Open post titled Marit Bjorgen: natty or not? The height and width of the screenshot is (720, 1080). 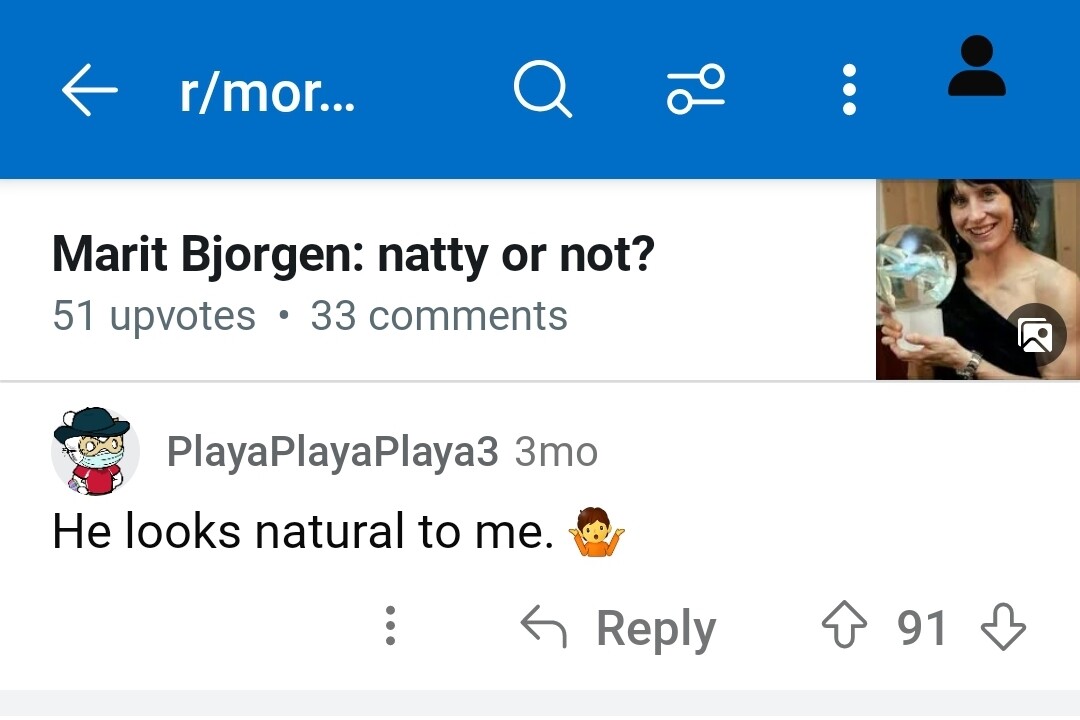(x=353, y=255)
